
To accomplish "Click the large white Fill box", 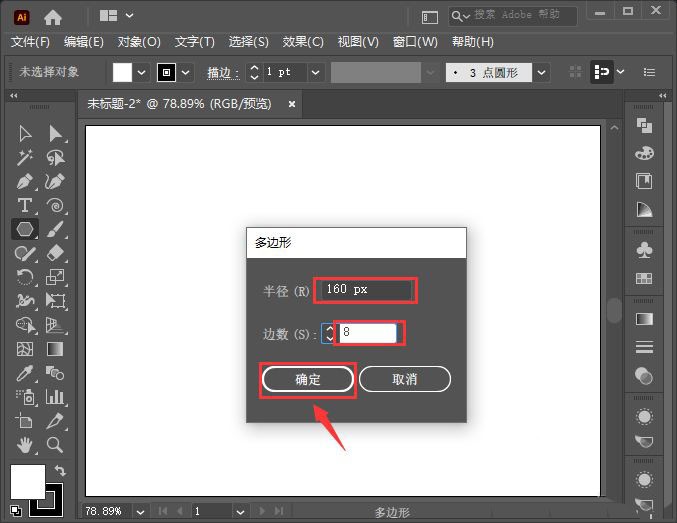I will click(x=28, y=482).
